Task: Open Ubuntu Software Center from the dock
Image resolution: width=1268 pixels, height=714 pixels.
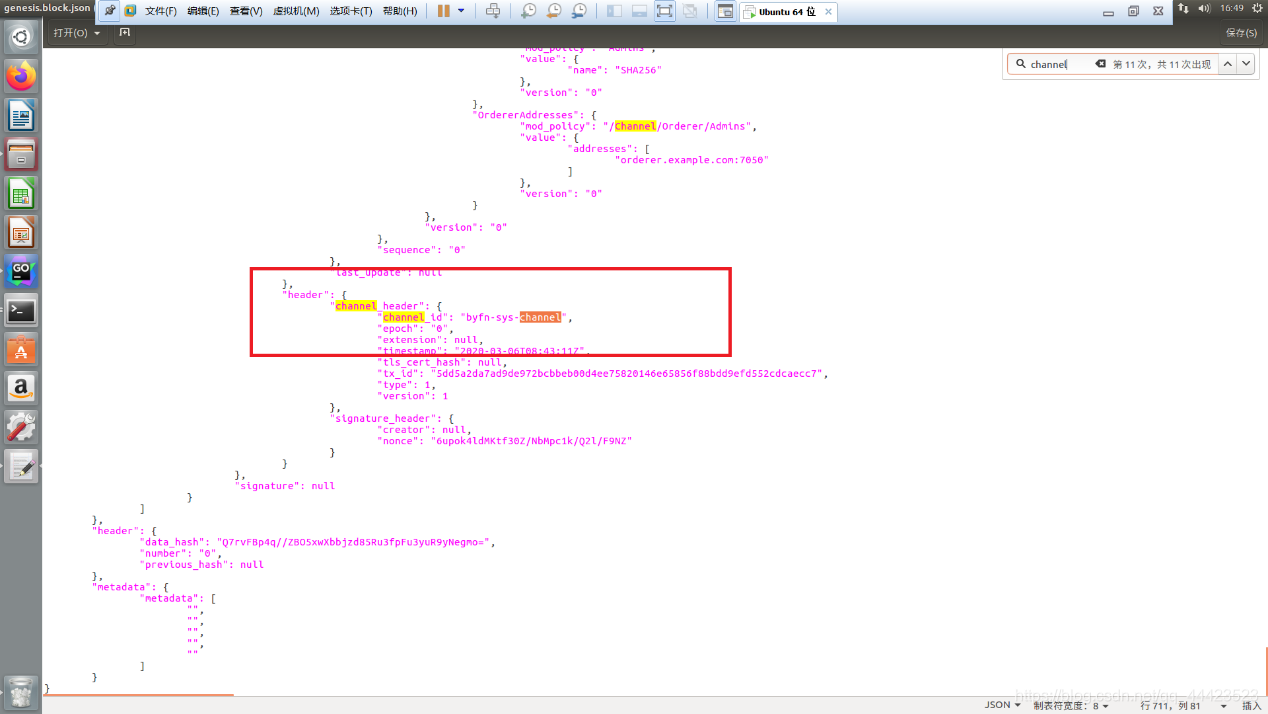Action: click(x=21, y=349)
